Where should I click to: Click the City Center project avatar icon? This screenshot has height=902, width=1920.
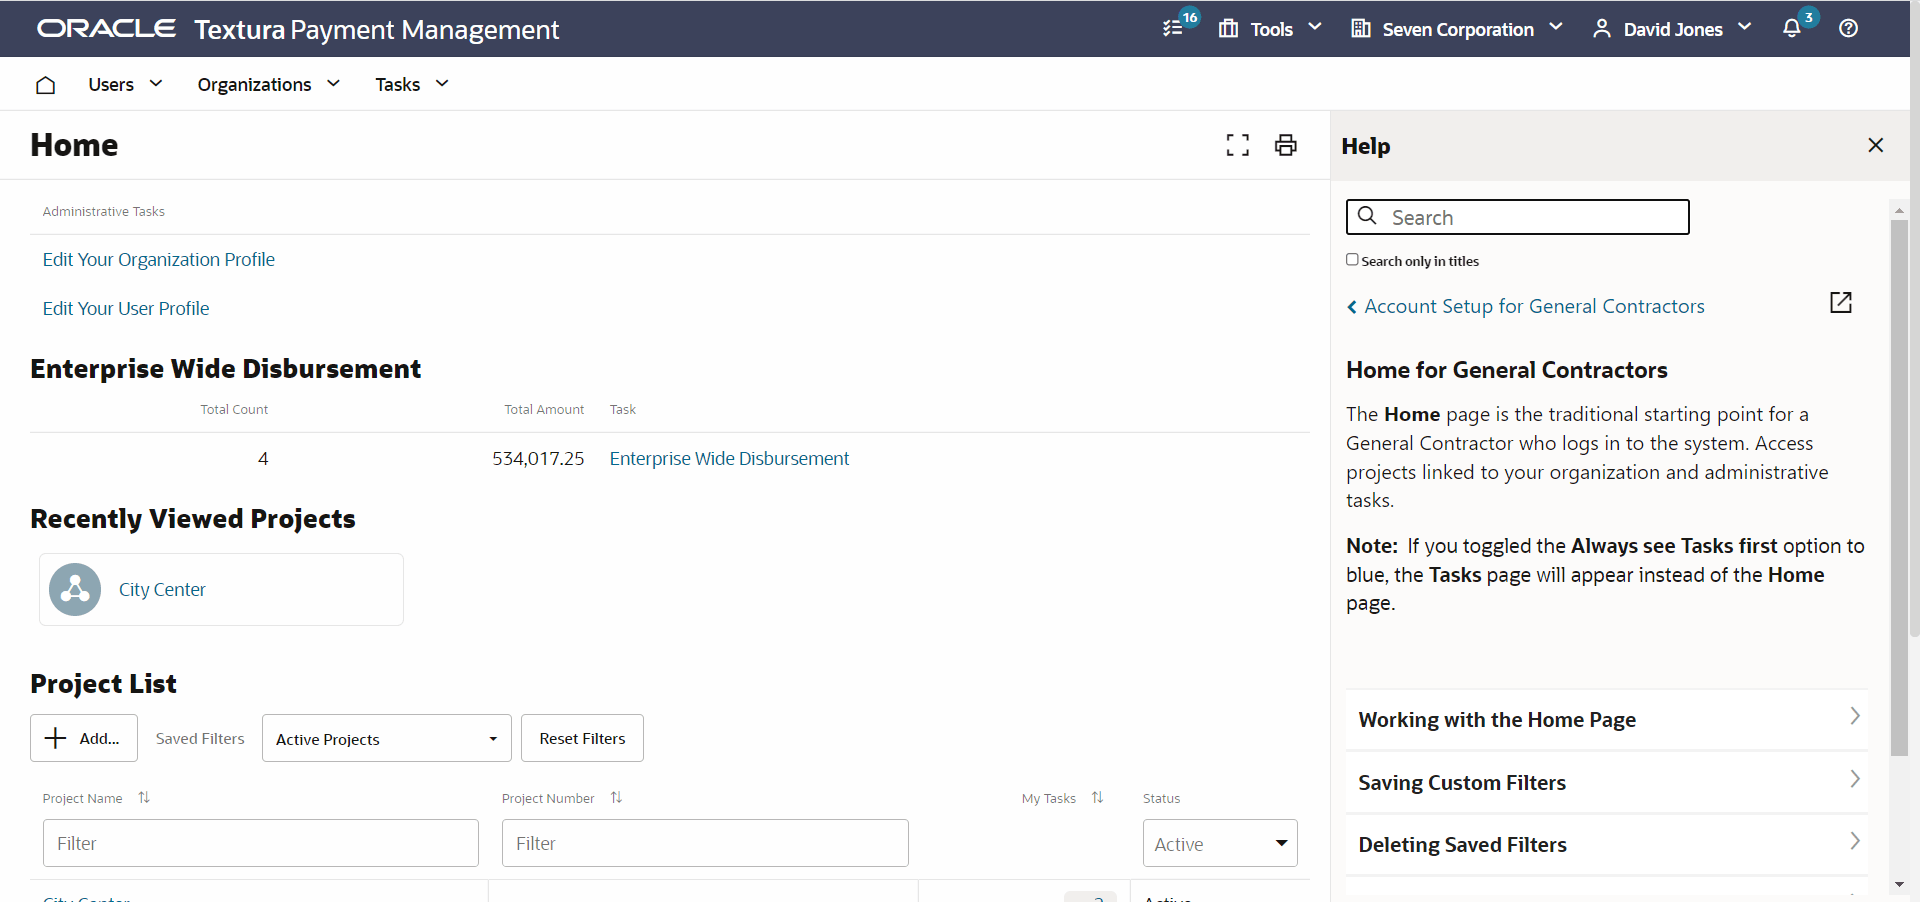[x=75, y=589]
